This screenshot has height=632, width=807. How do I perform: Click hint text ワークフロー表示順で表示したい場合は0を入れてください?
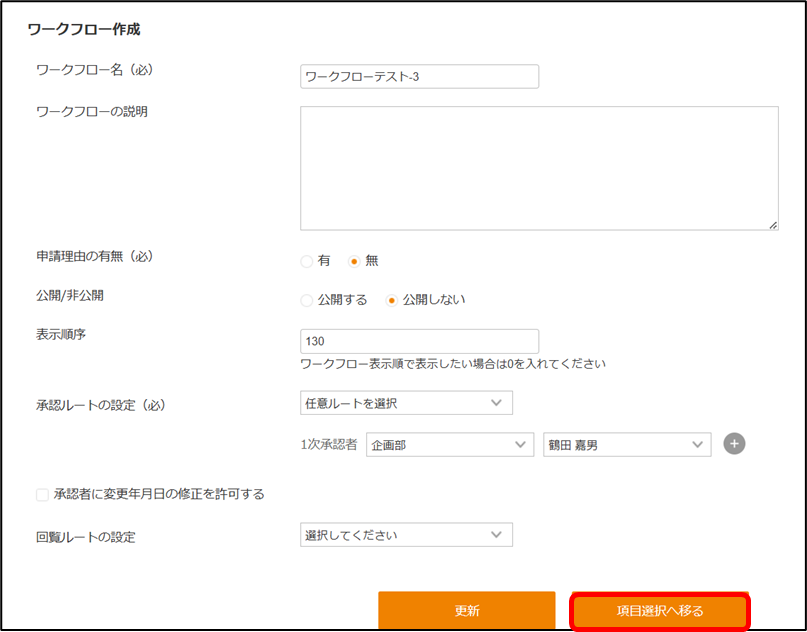(x=453, y=364)
